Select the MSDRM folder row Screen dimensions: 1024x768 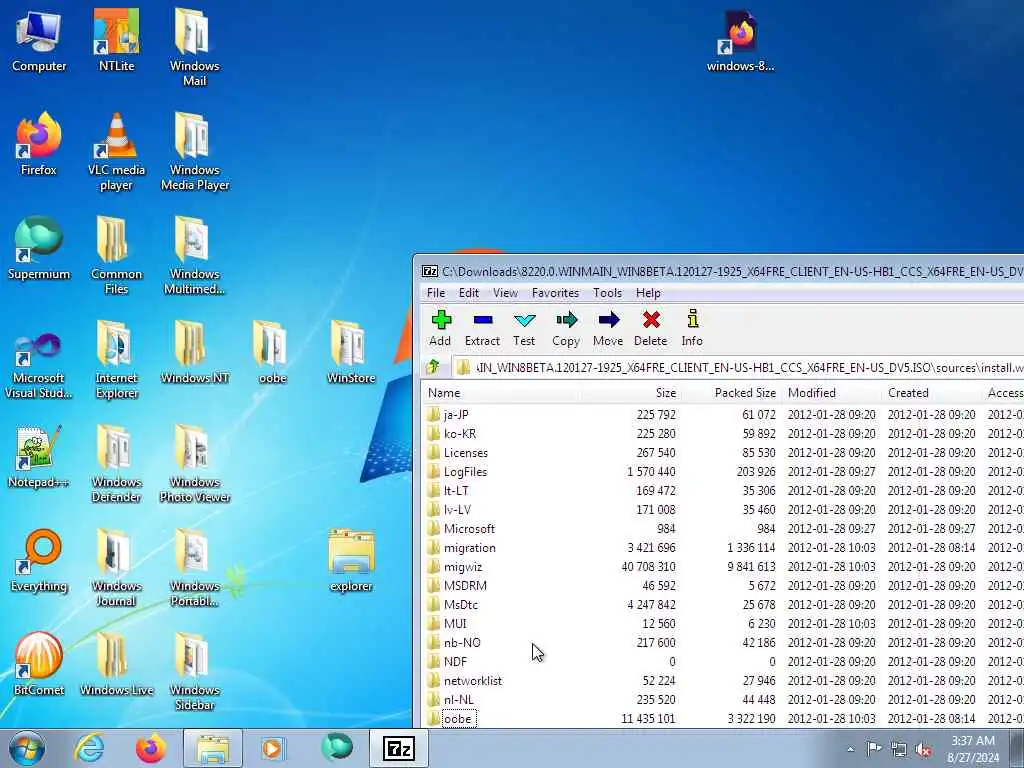[724, 585]
